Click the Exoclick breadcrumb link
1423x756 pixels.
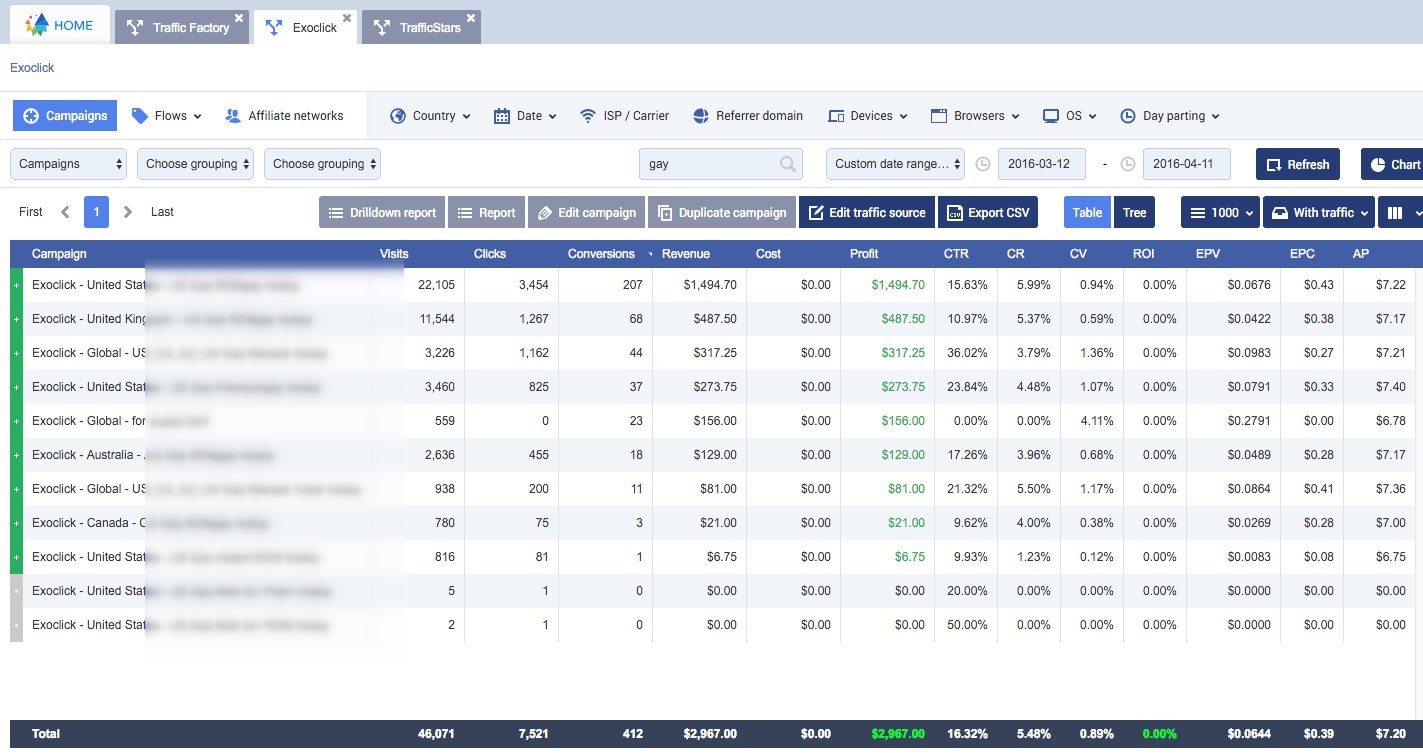click(x=32, y=68)
